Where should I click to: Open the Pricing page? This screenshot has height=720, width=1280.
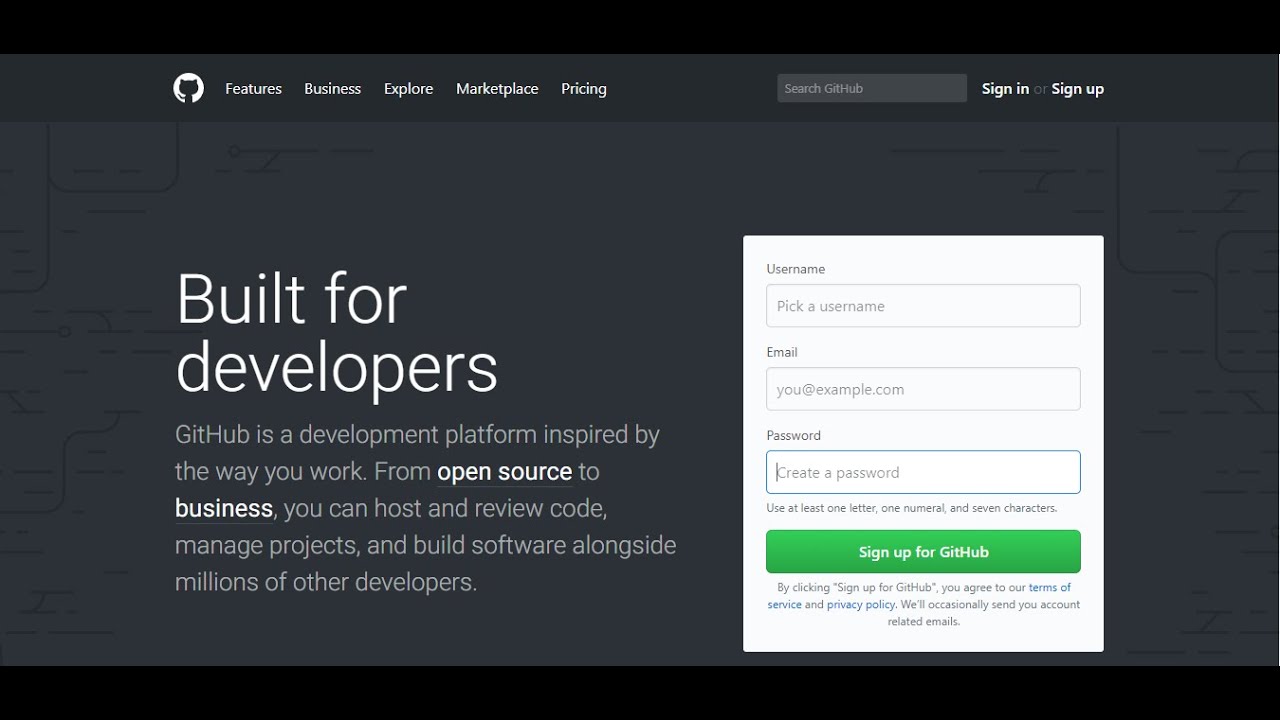tap(584, 89)
